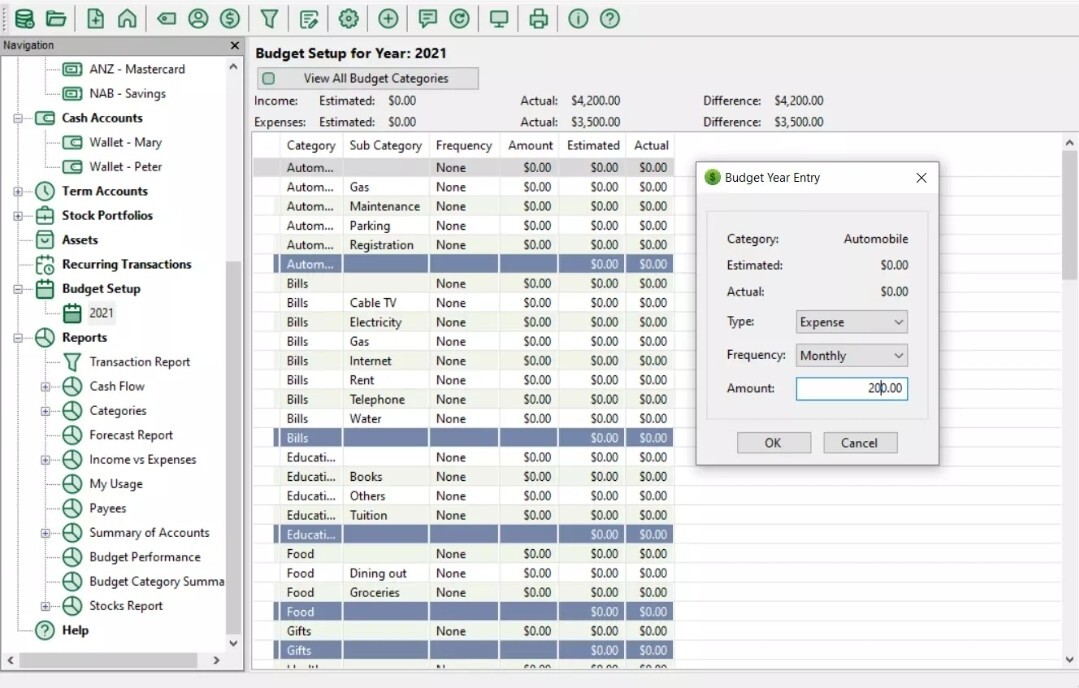
Task: Print using the printer toolbar icon
Action: tap(539, 19)
